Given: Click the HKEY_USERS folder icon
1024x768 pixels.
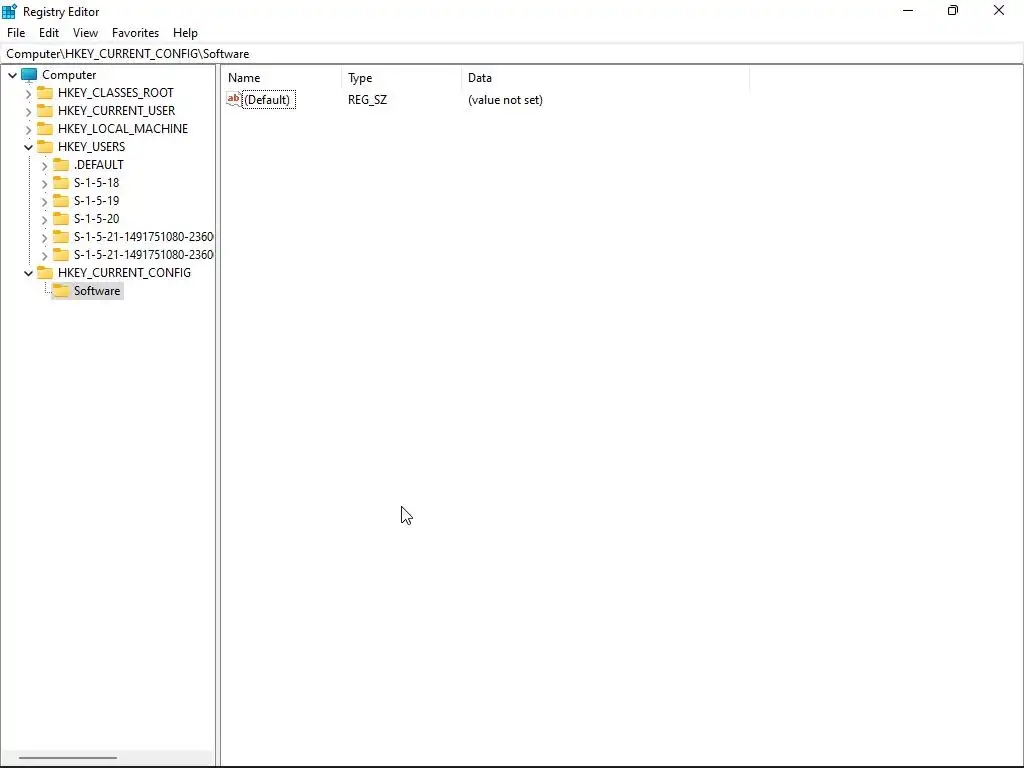Looking at the screenshot, I should click(x=45, y=146).
